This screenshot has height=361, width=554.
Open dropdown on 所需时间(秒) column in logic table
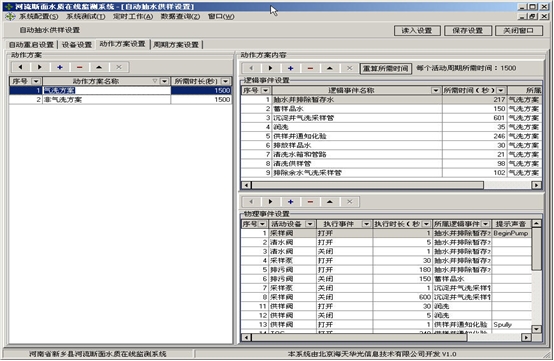click(501, 90)
